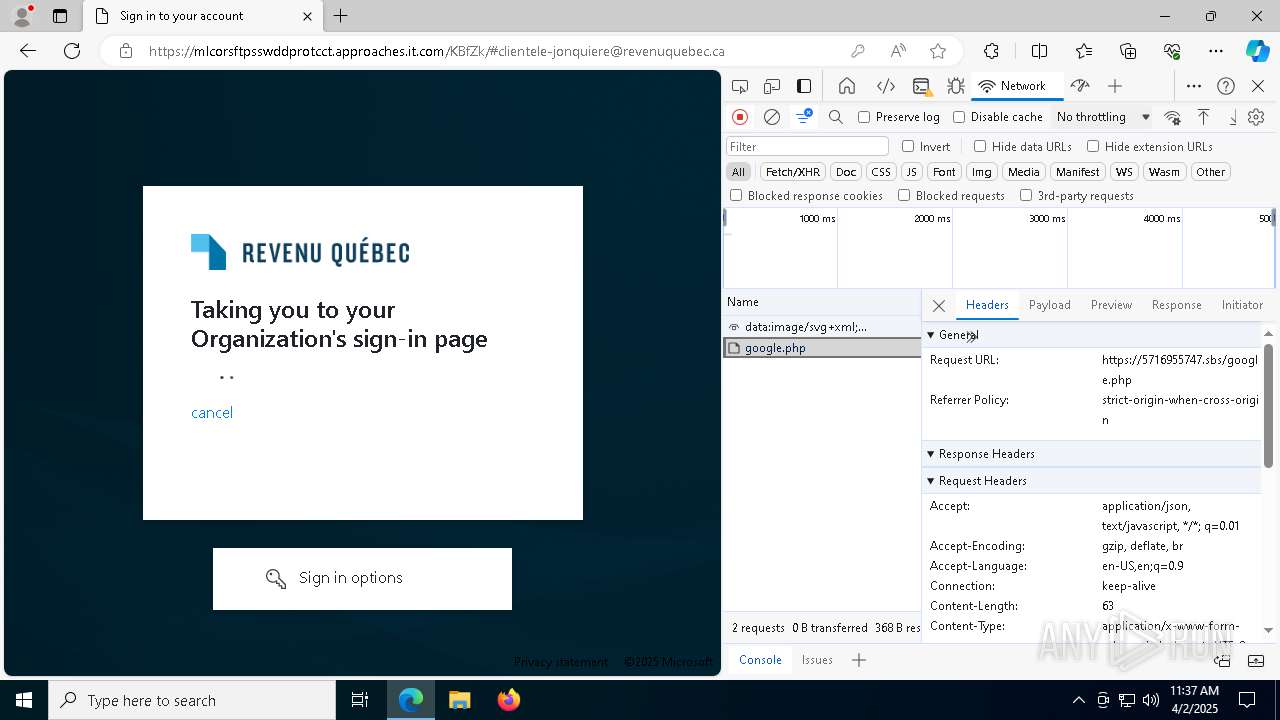
Task: Switch to the Initiator tab
Action: point(1242,305)
